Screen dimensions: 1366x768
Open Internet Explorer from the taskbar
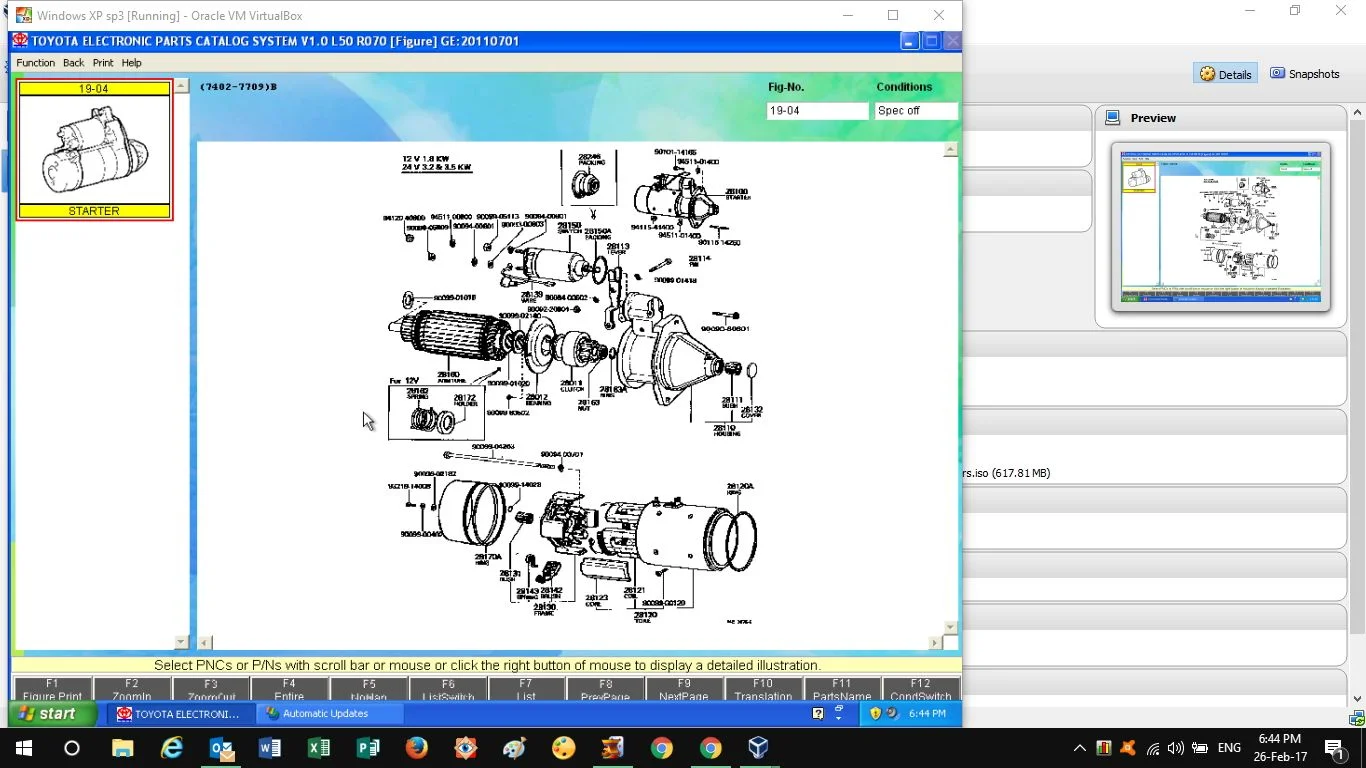pos(172,748)
